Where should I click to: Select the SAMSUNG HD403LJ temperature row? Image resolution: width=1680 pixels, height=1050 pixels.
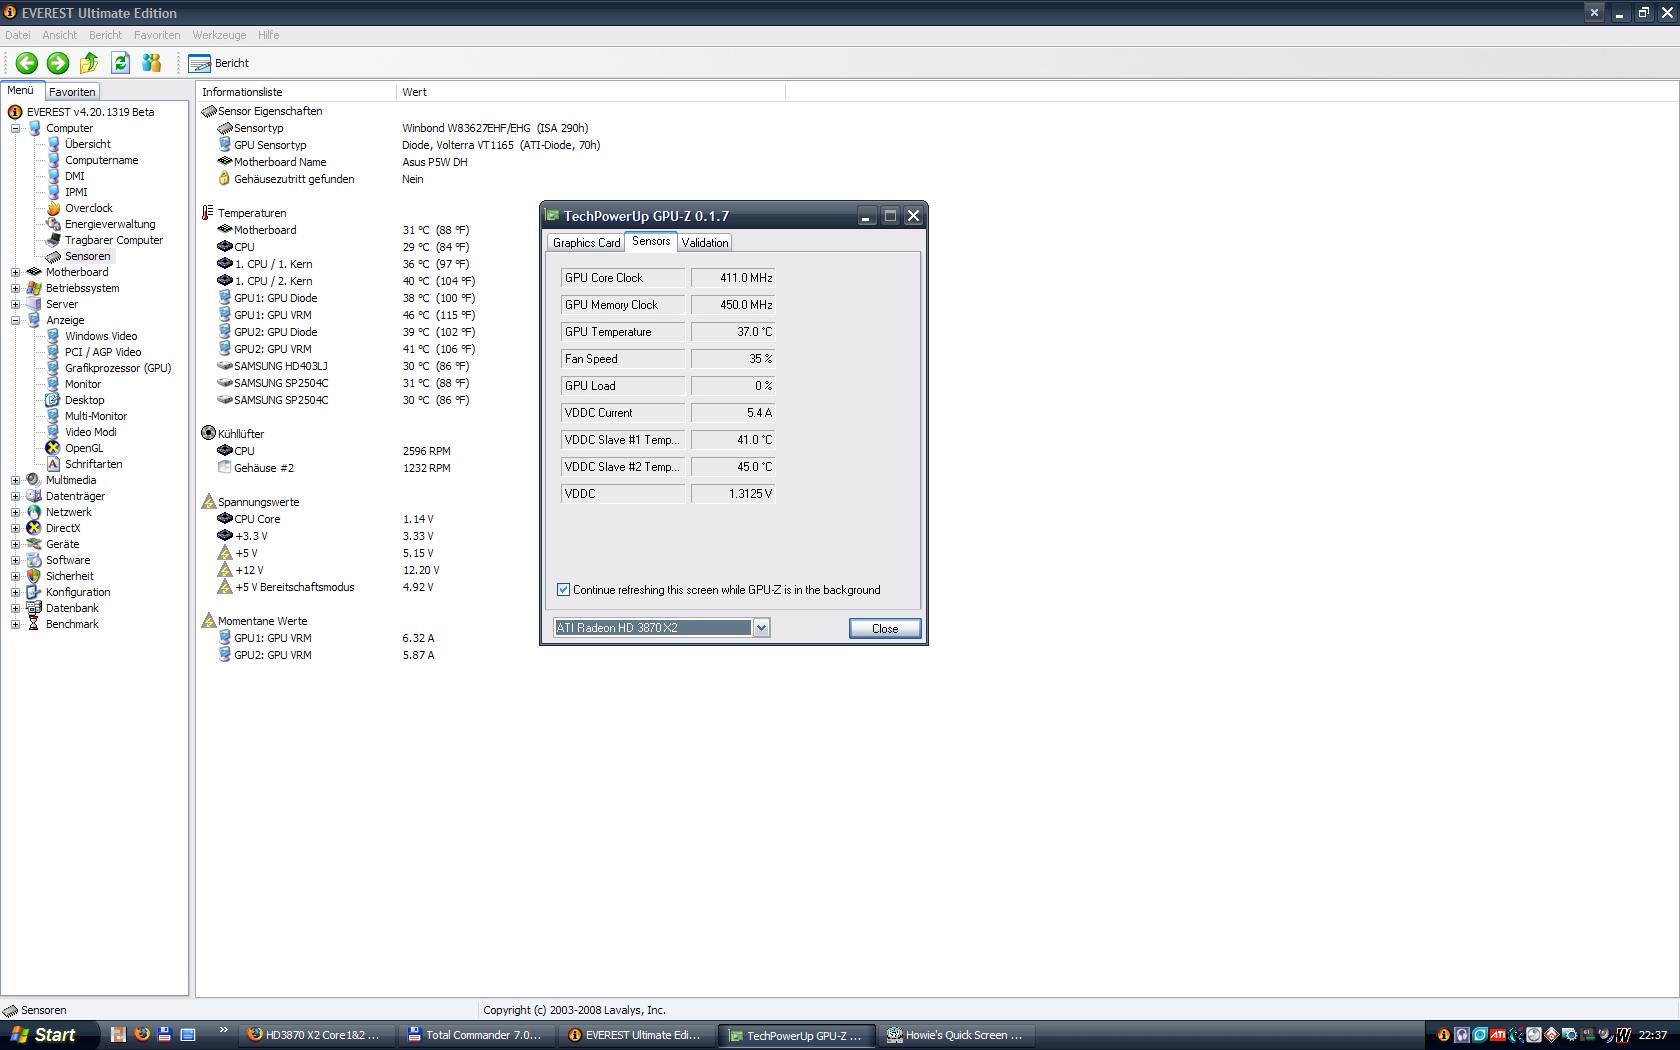click(345, 366)
